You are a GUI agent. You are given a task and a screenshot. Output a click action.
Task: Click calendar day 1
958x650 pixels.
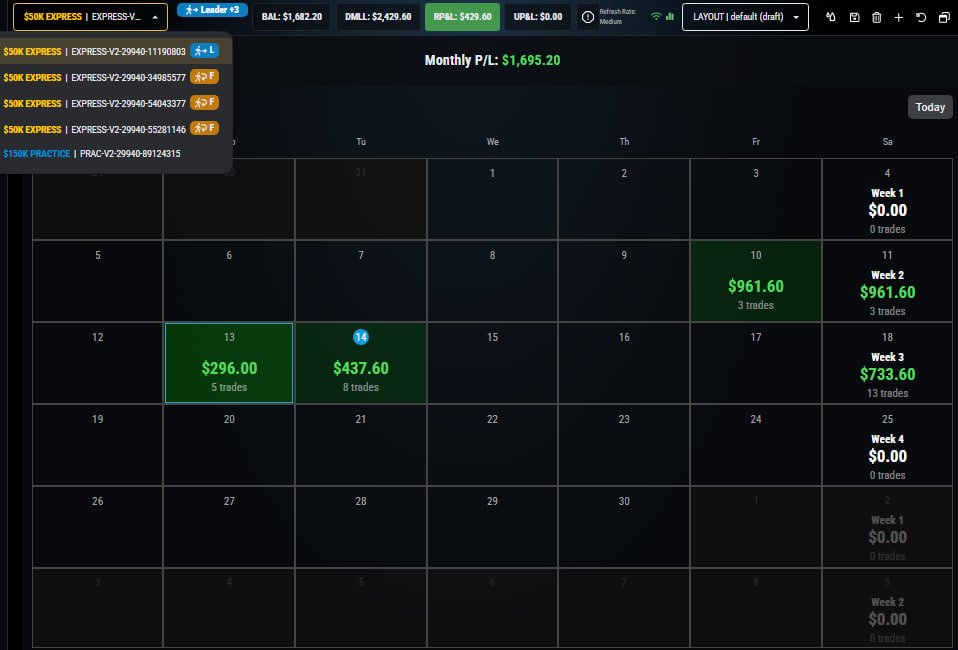coord(492,199)
